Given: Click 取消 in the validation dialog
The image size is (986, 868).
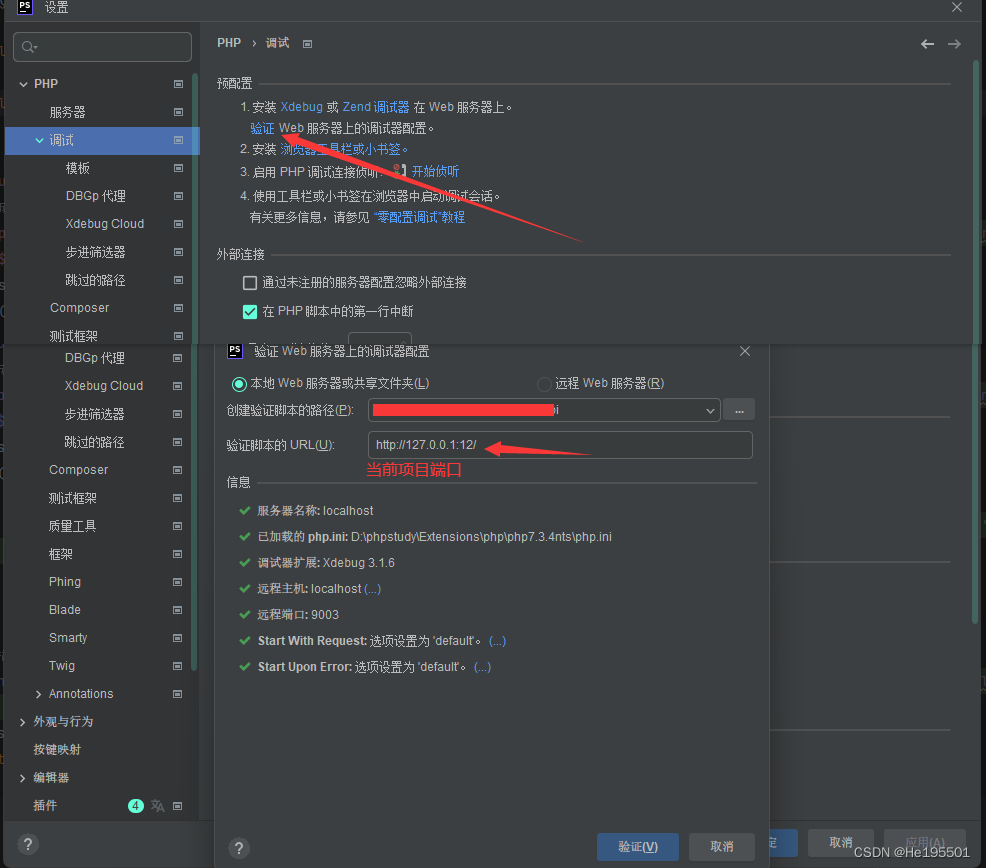Looking at the screenshot, I should 722,847.
